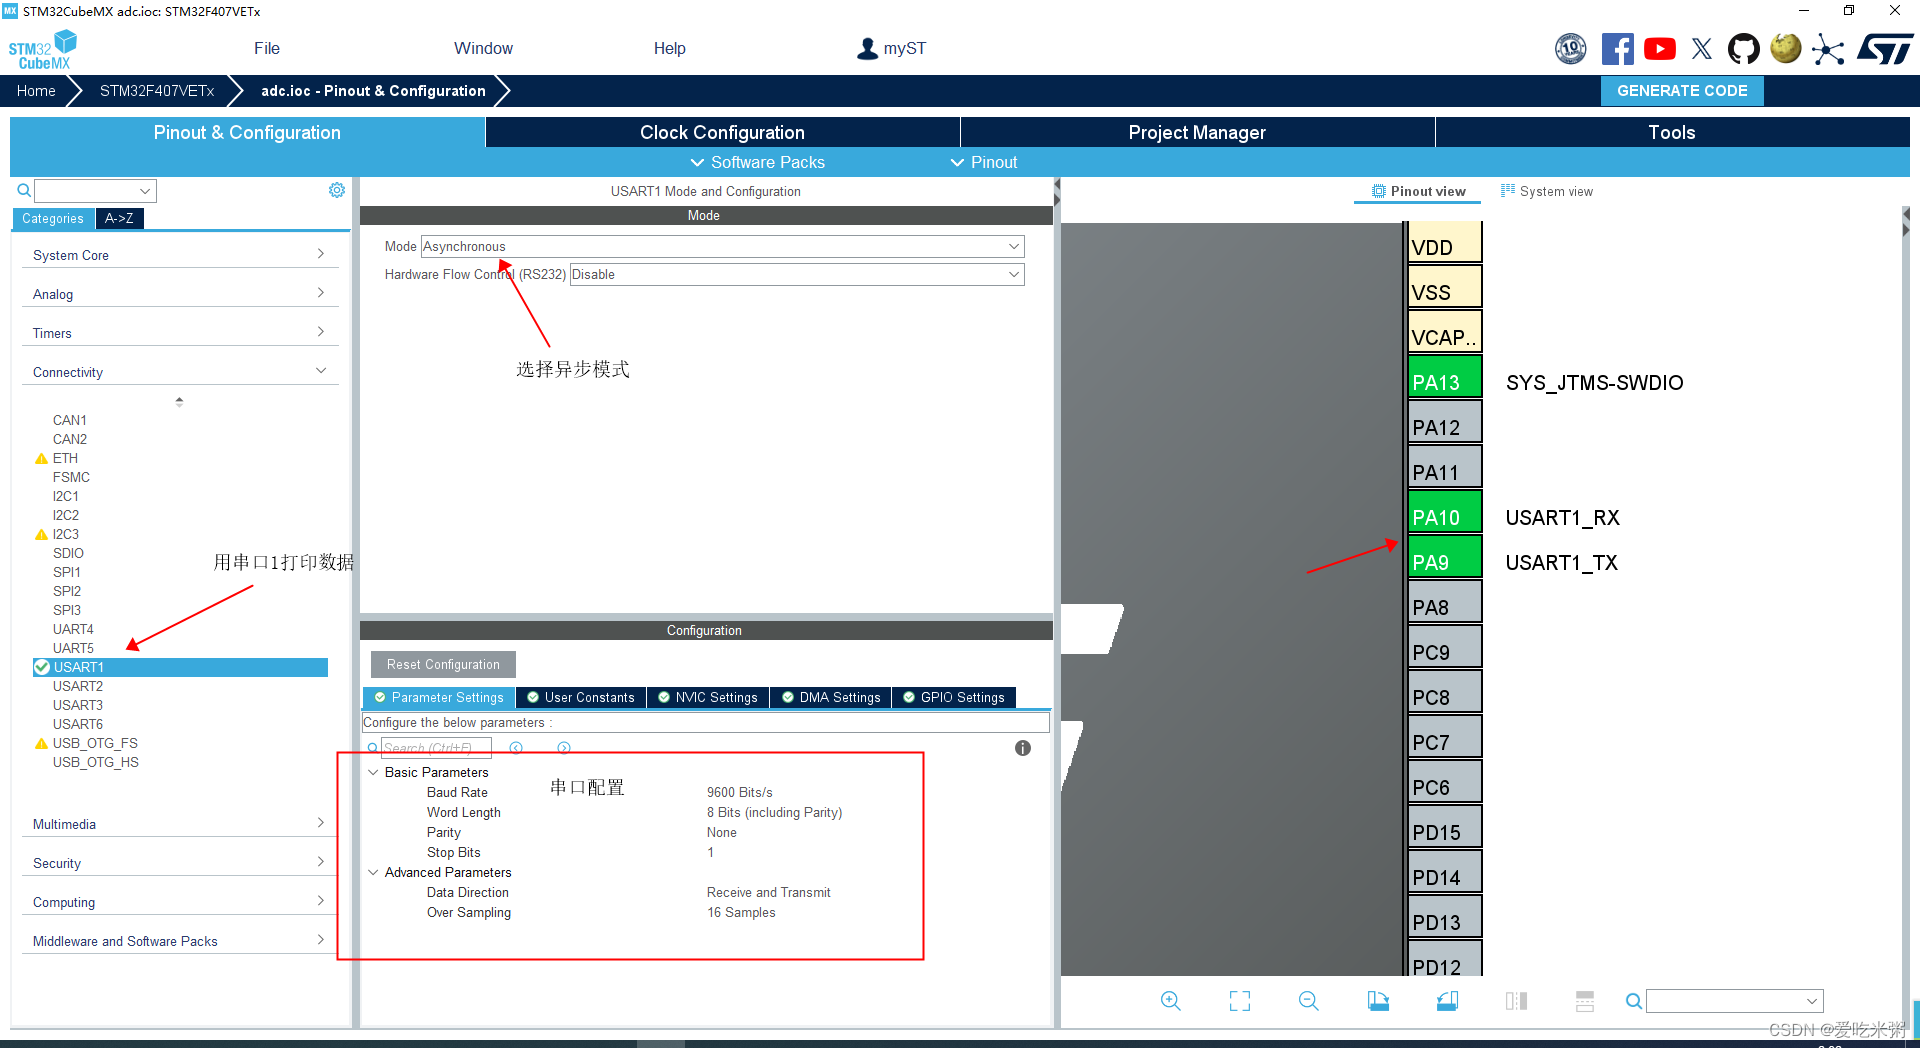
Task: Switch to A->Z listing
Action: coord(119,218)
